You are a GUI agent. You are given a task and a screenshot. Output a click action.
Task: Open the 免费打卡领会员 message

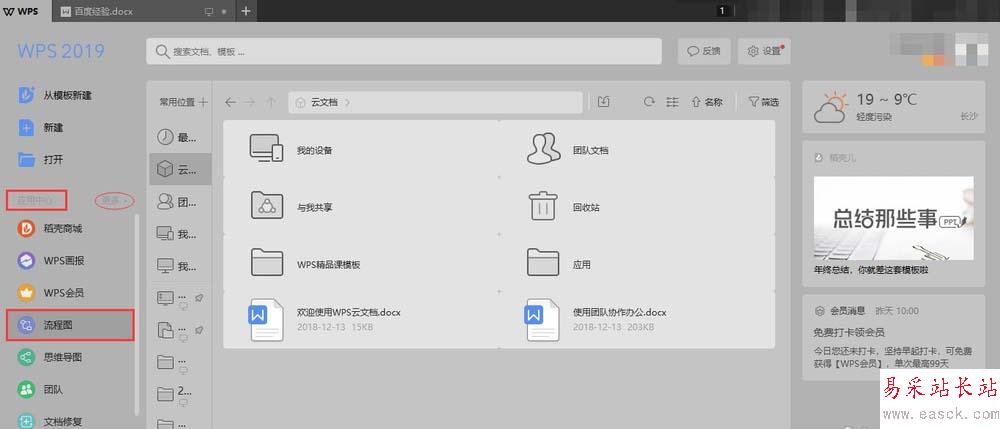(849, 333)
